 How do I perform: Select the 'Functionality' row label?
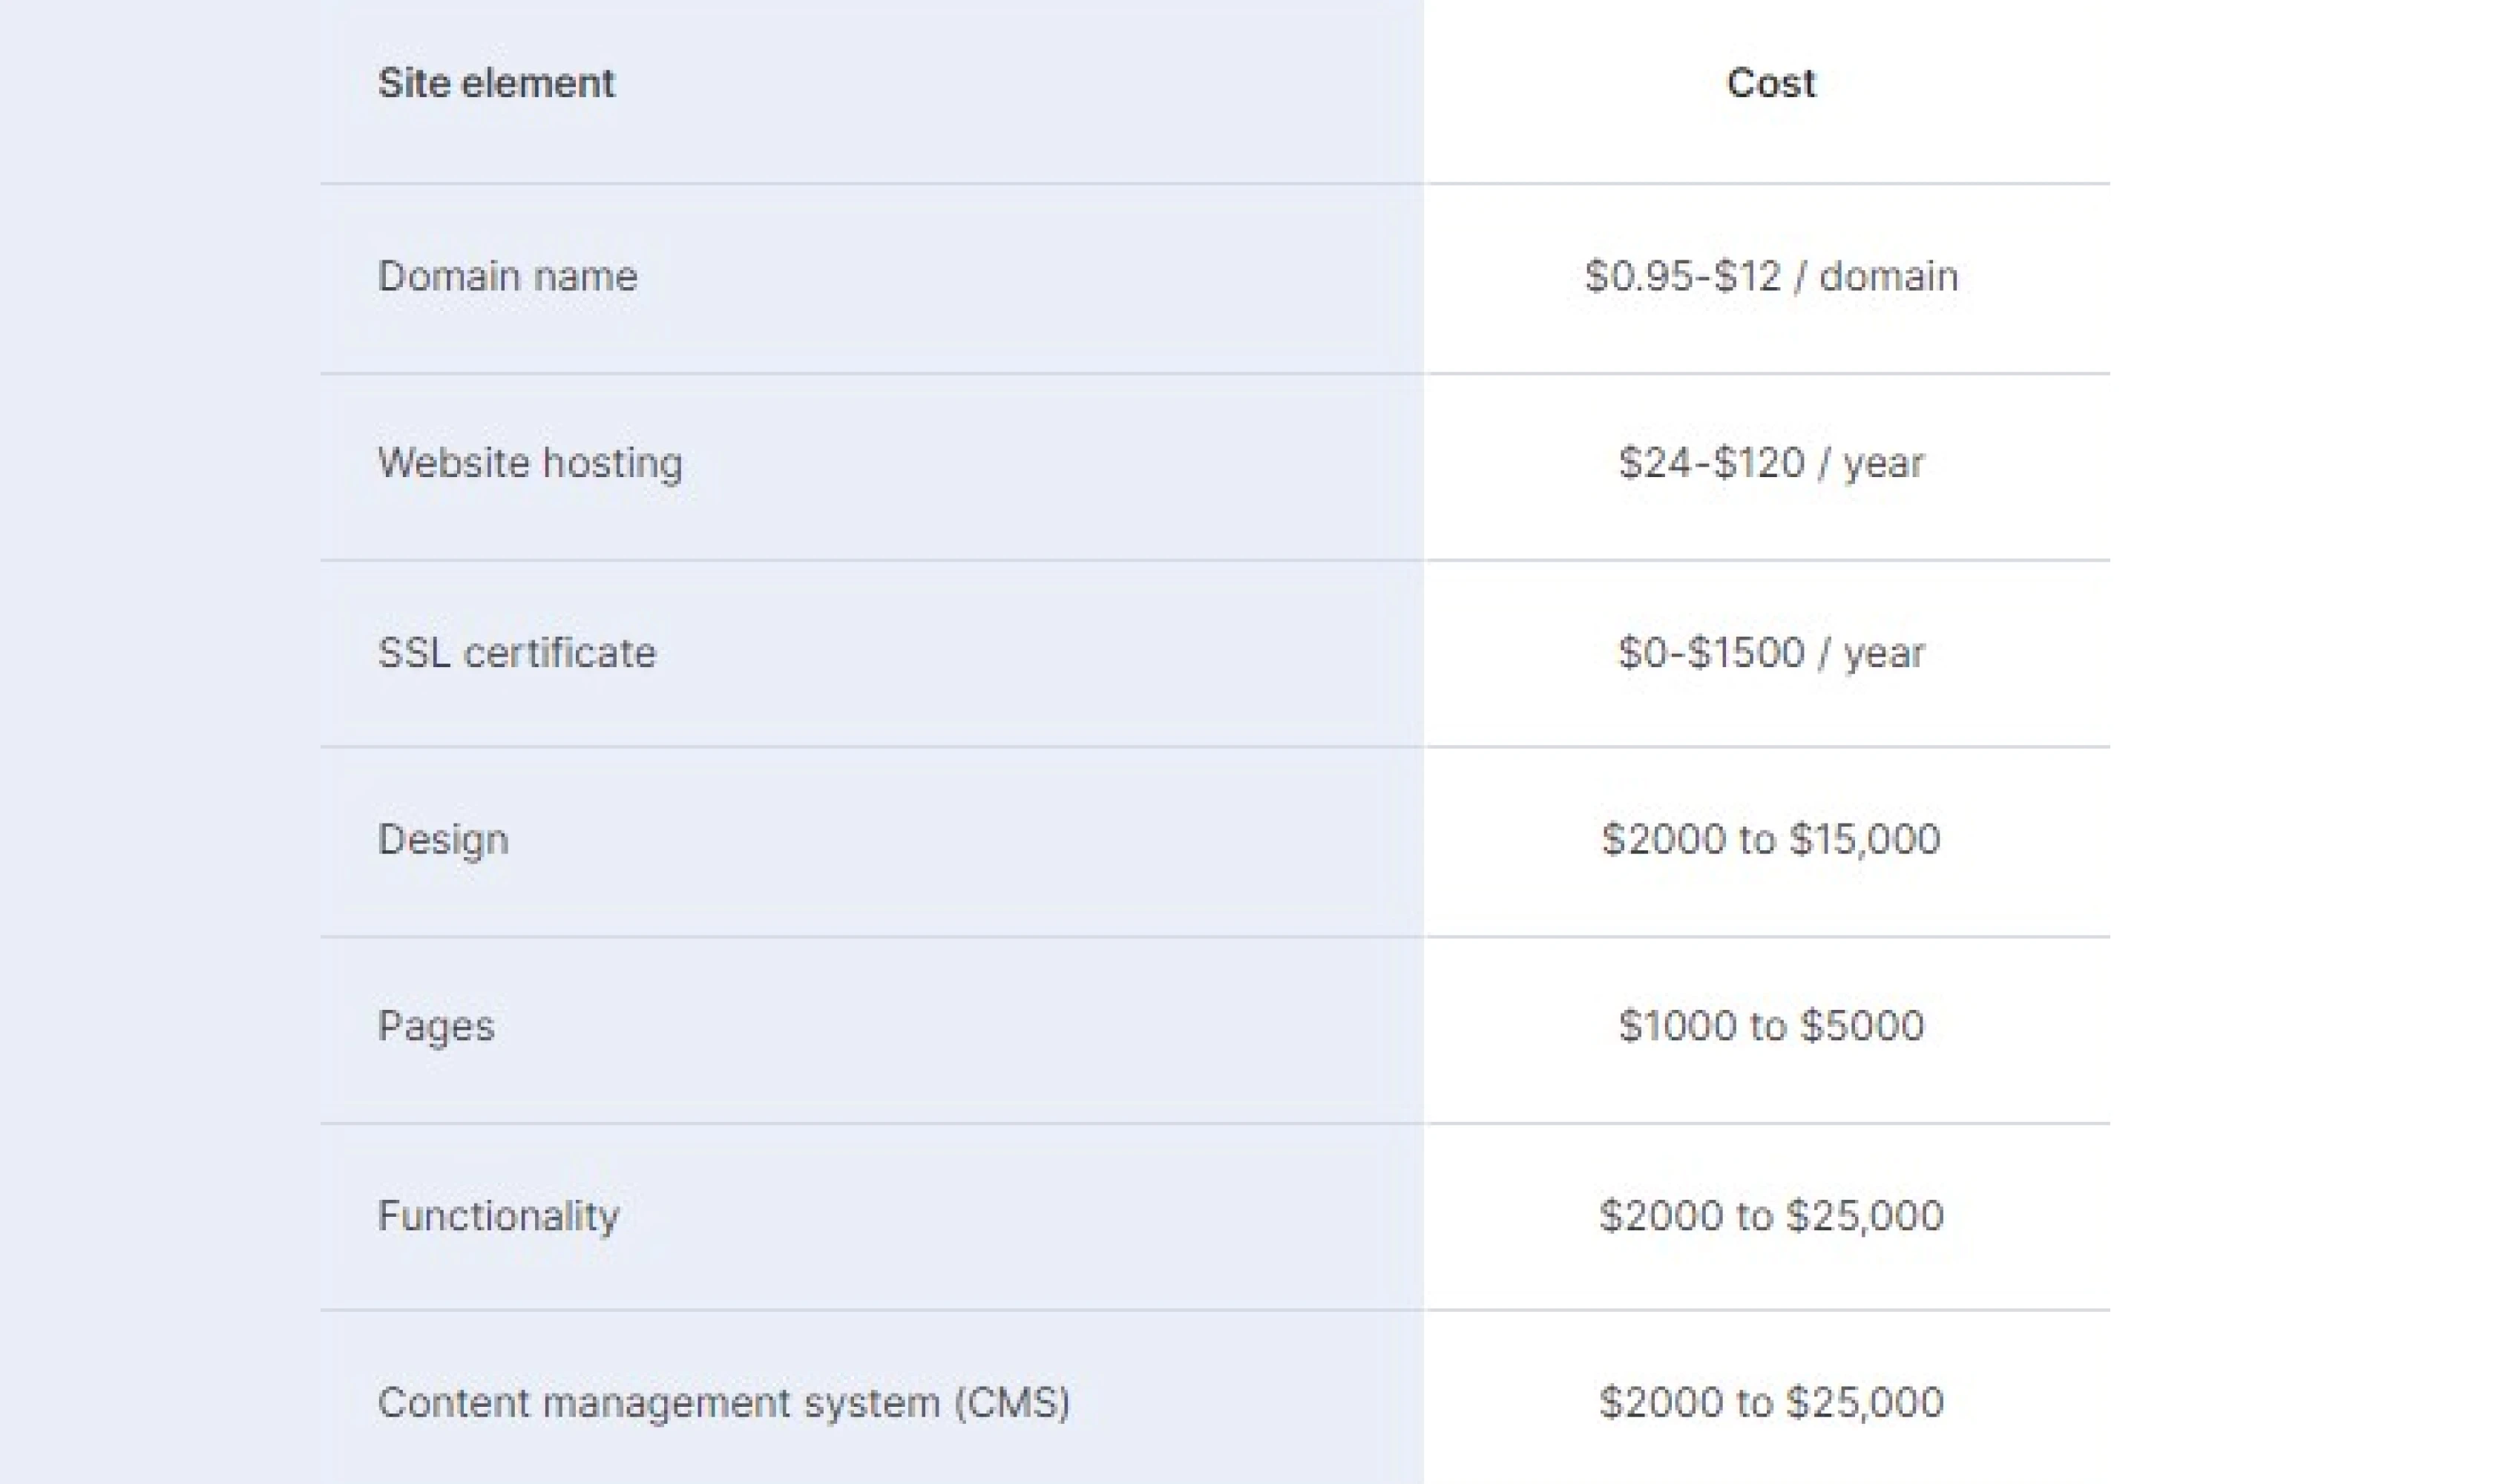(500, 1215)
